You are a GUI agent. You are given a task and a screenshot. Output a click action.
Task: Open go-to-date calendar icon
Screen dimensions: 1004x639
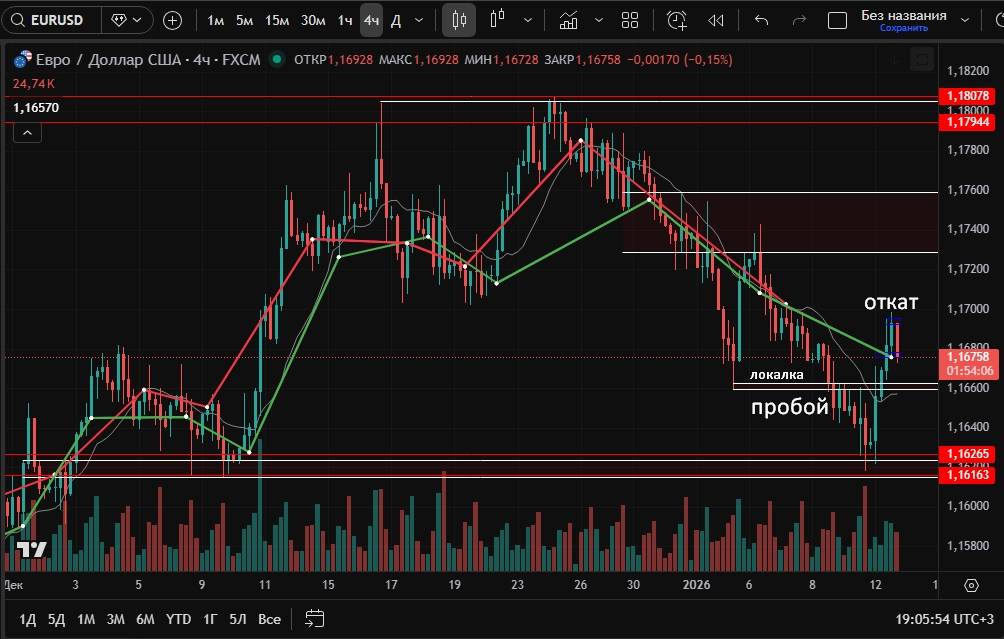coord(315,618)
